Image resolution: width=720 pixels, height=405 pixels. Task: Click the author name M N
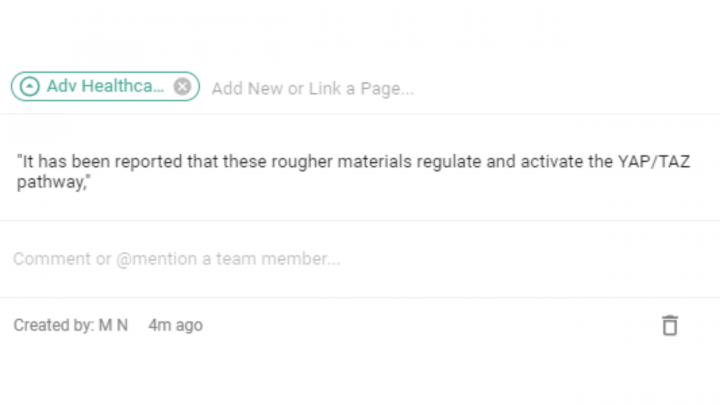pos(113,325)
